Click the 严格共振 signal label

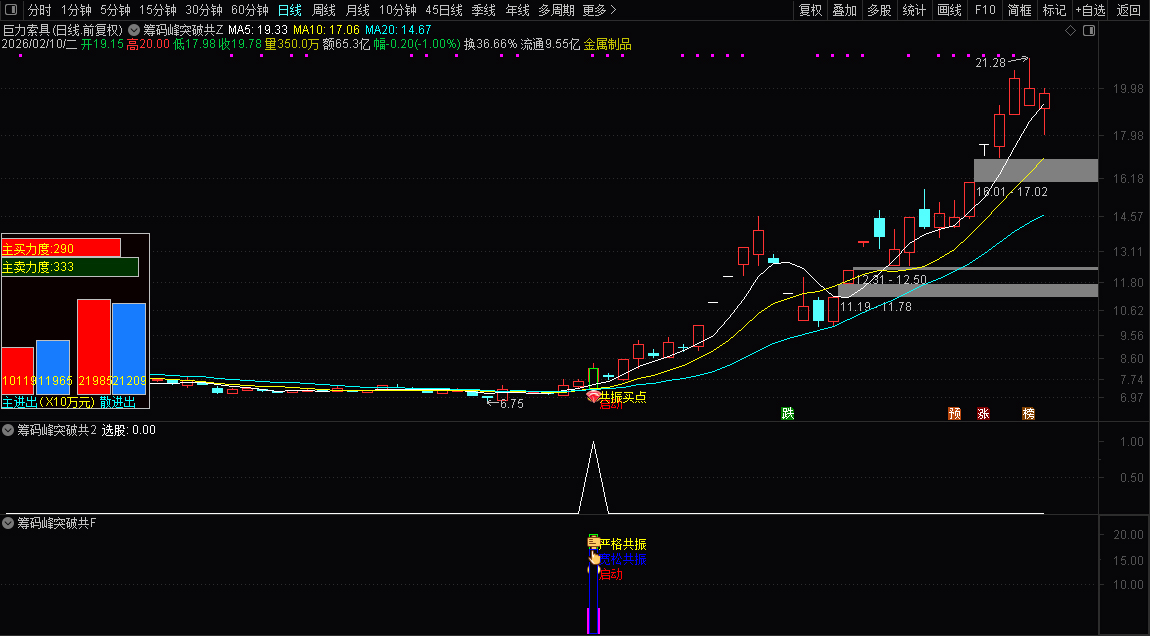[623, 544]
